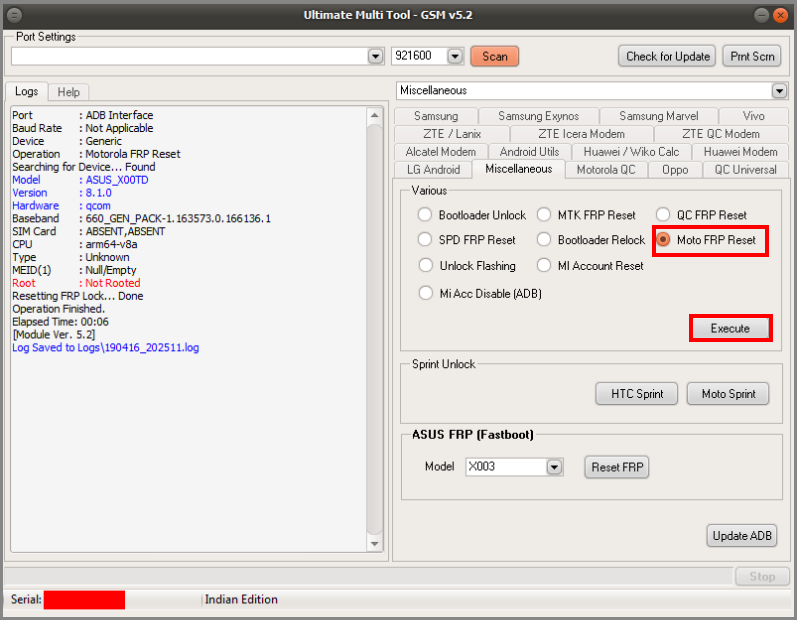Open the Oppo tab
The width and height of the screenshot is (797, 620).
click(675, 169)
